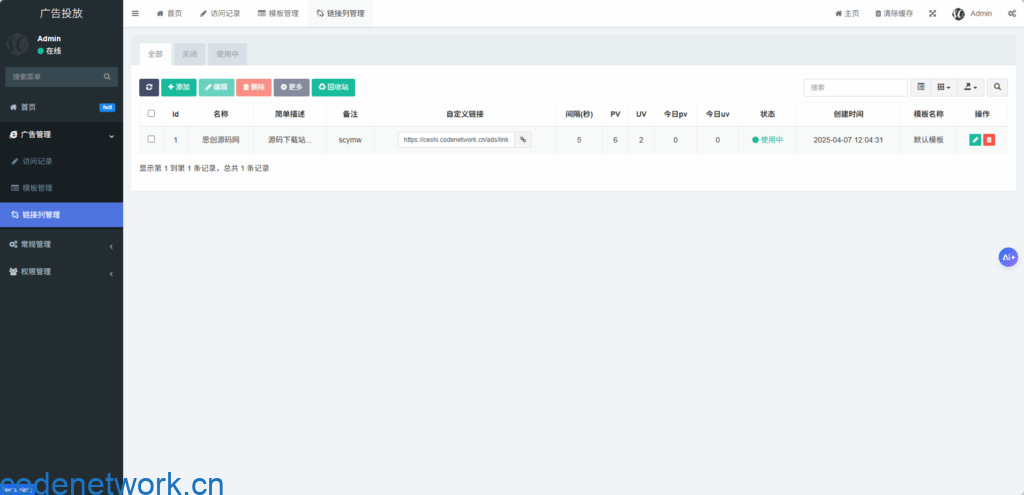Switch to the 使用中 filter tab
Viewport: 1024px width, 495px height.
pos(228,54)
